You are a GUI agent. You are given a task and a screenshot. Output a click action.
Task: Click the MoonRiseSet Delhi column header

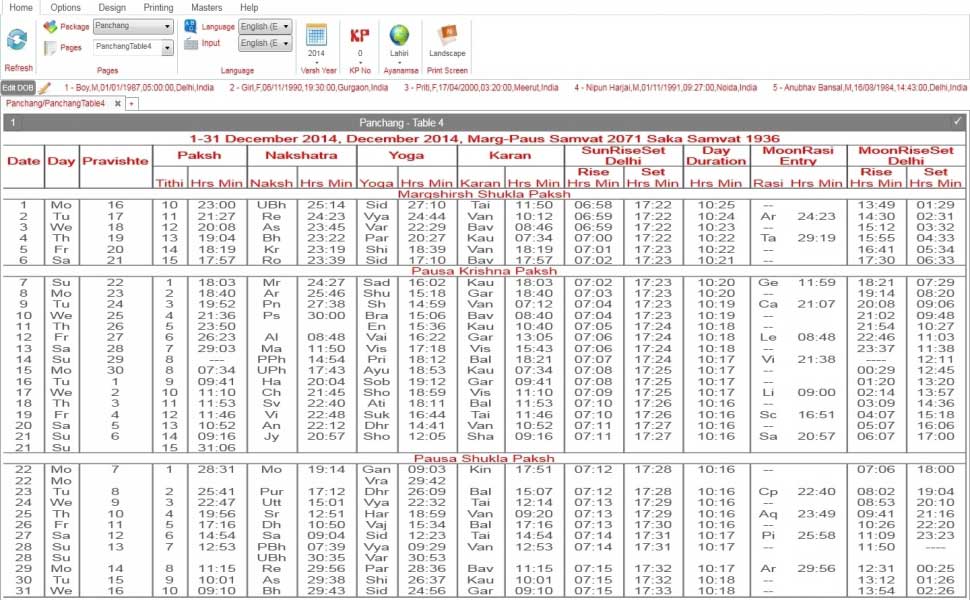(x=906, y=155)
